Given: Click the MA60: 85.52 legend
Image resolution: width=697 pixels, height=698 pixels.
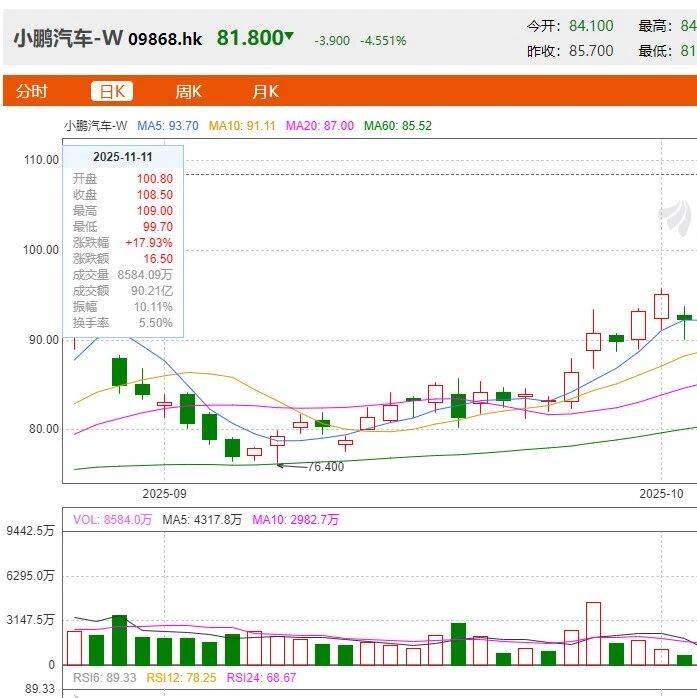Looking at the screenshot, I should (398, 126).
